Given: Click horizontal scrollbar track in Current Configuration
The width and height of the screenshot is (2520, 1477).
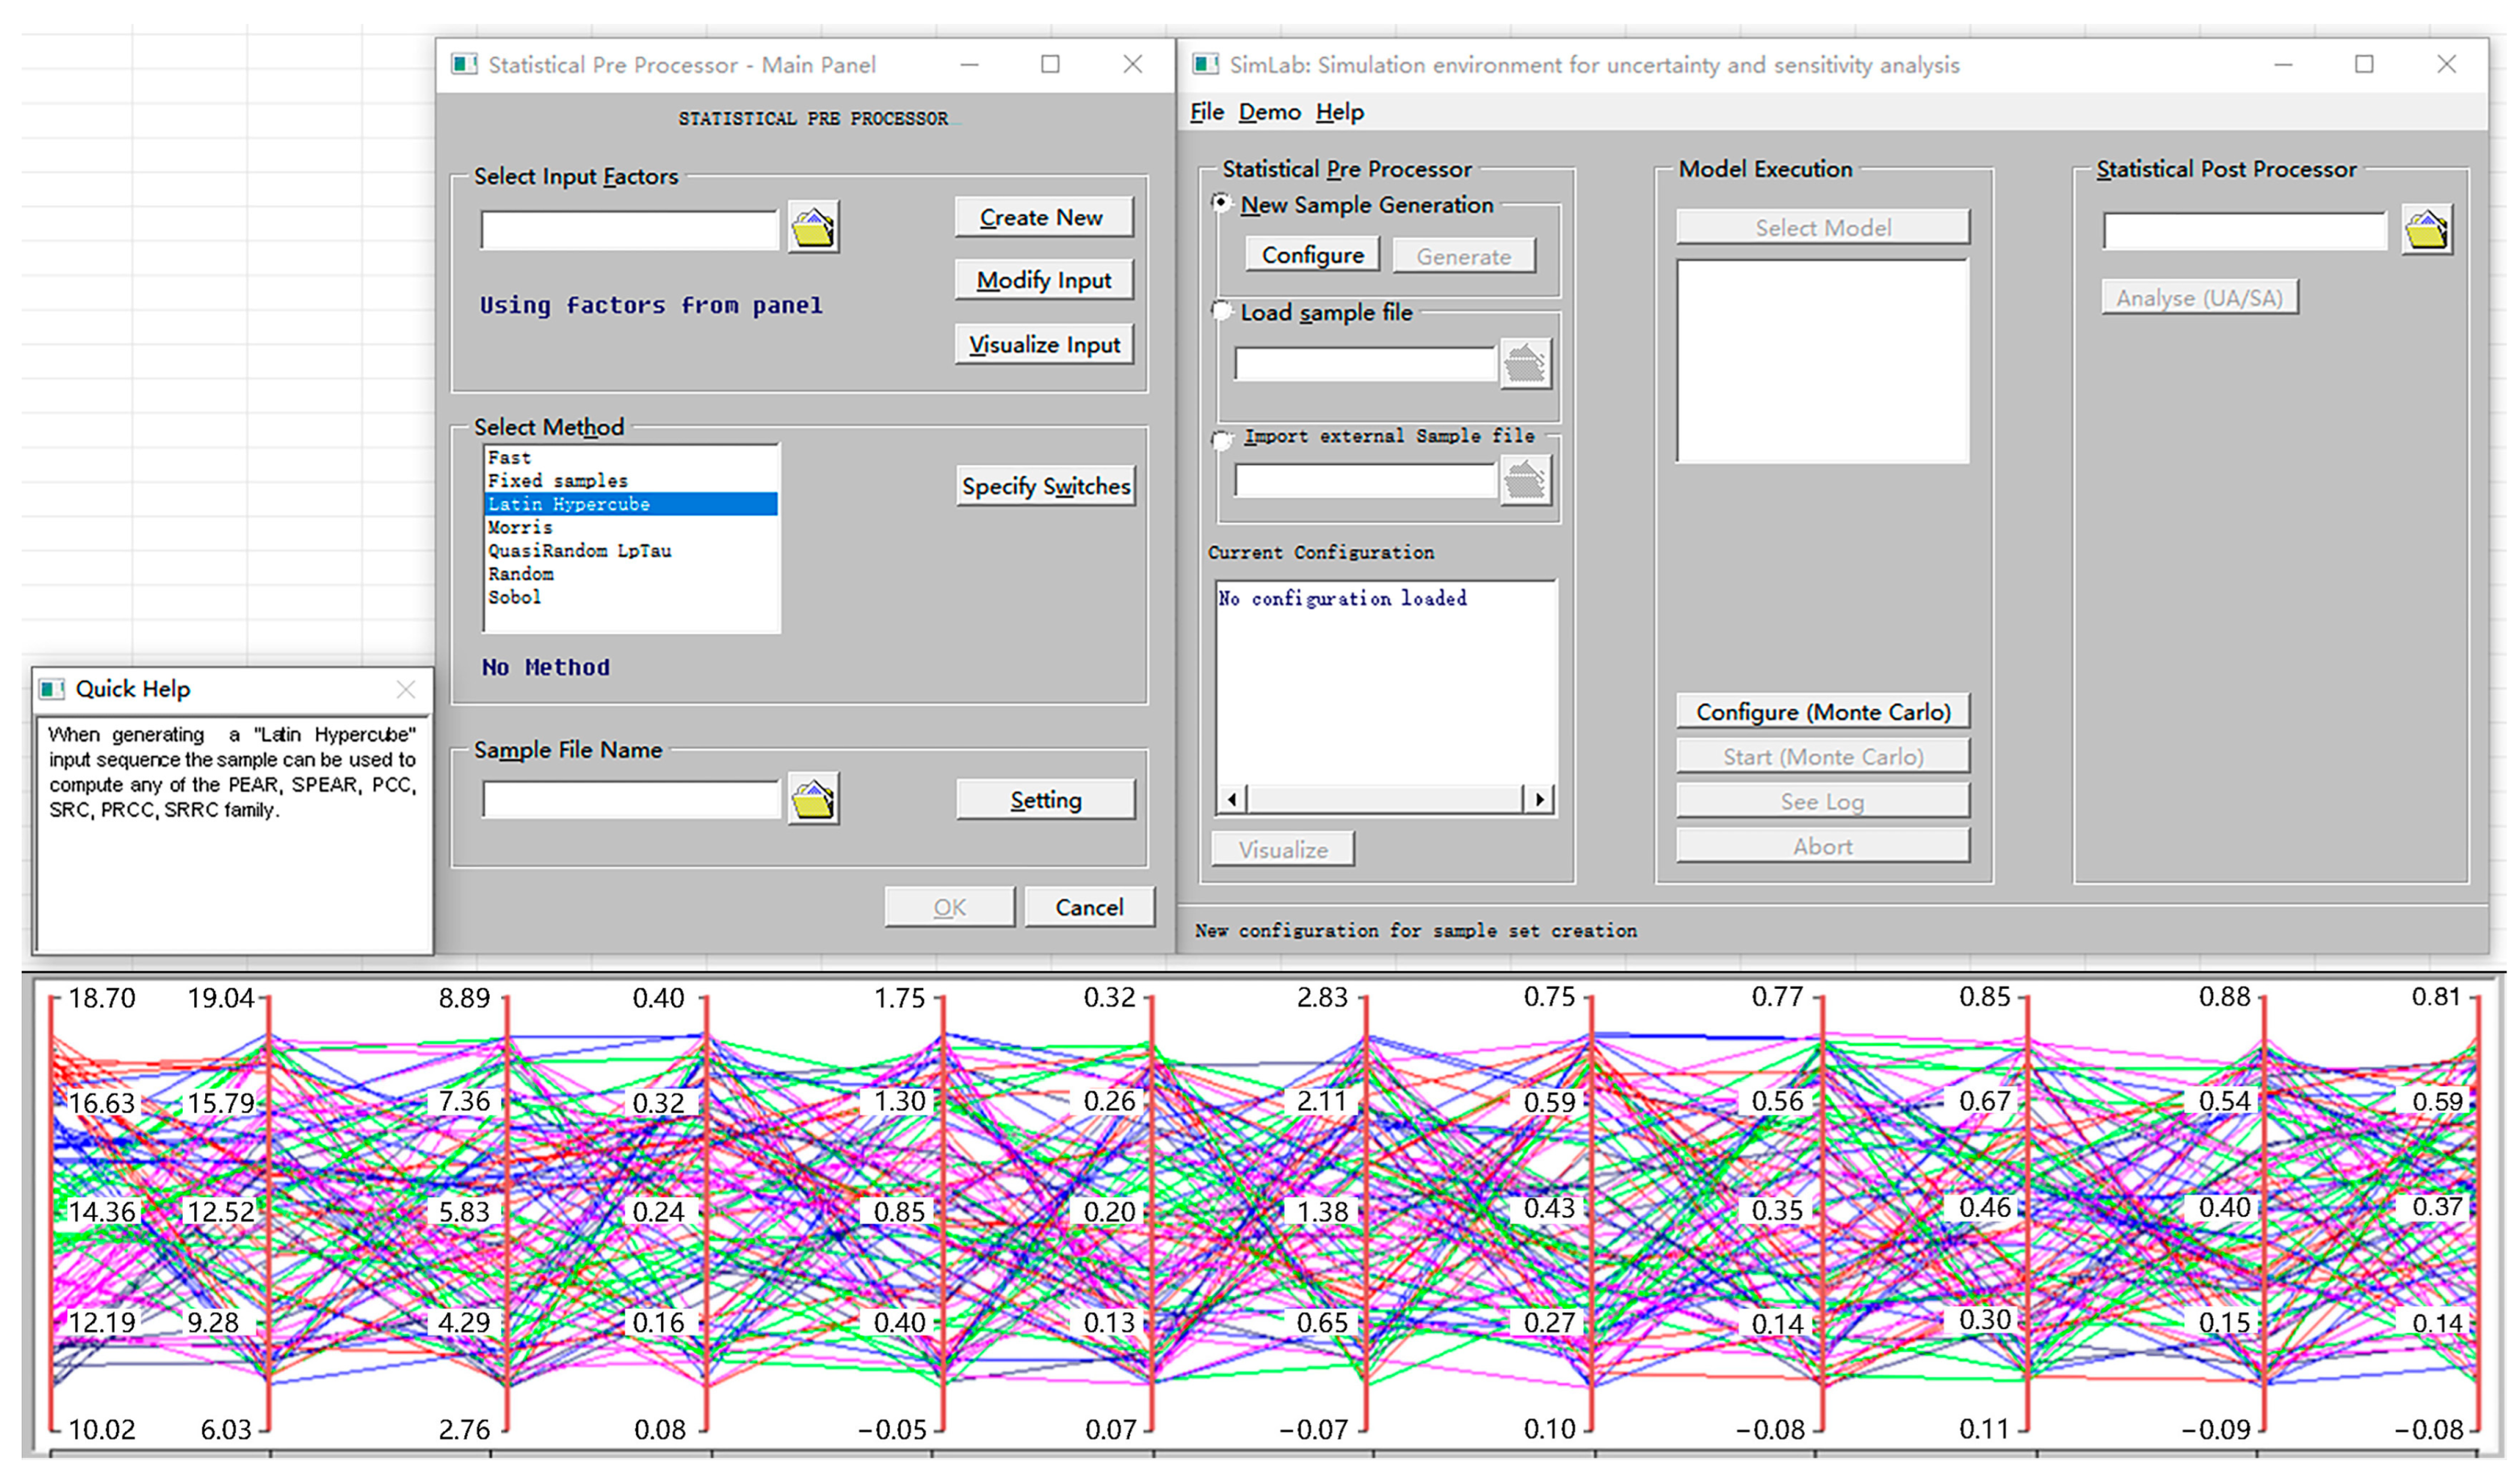Looking at the screenshot, I should click(1384, 799).
